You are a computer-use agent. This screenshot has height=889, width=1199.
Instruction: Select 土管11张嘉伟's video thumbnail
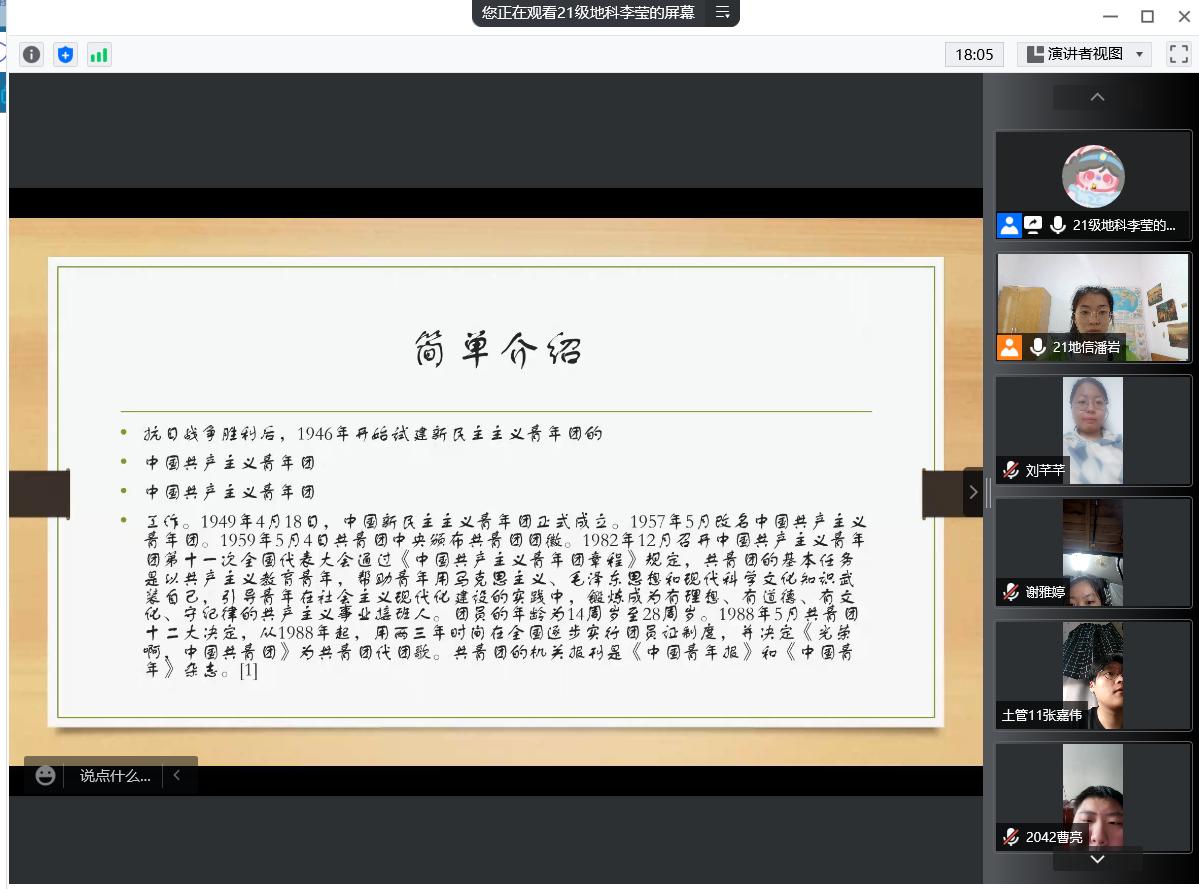click(x=1092, y=675)
